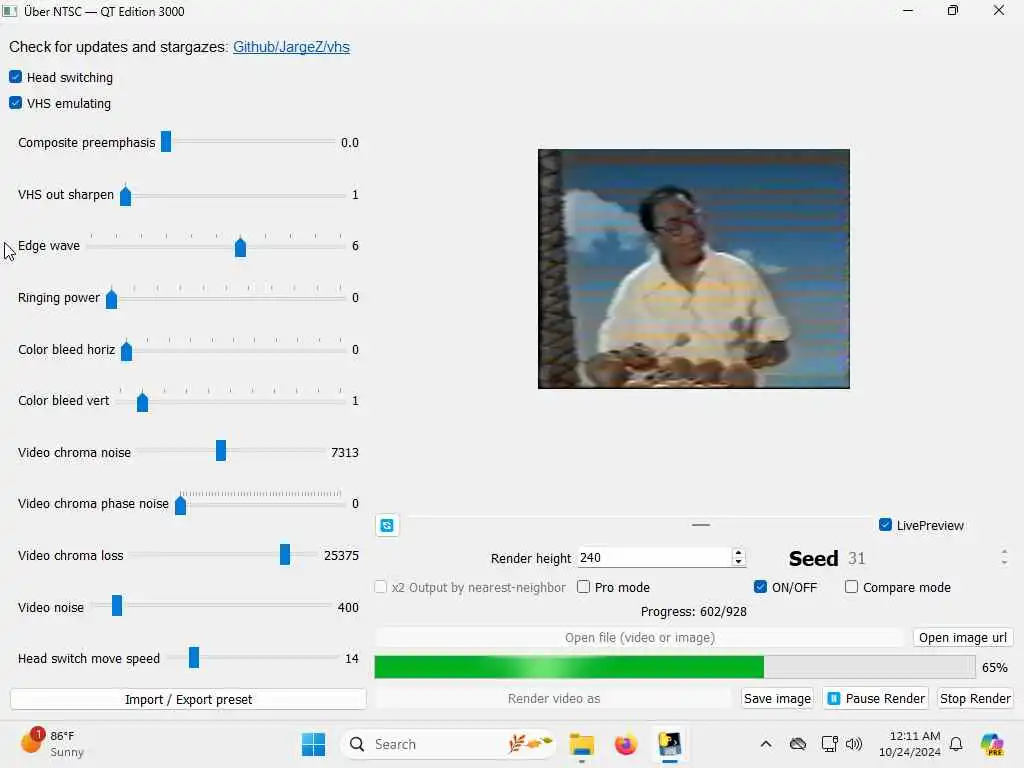The image size is (1024, 768).
Task: Click the Video chroma noise slider handle
Action: (x=221, y=451)
